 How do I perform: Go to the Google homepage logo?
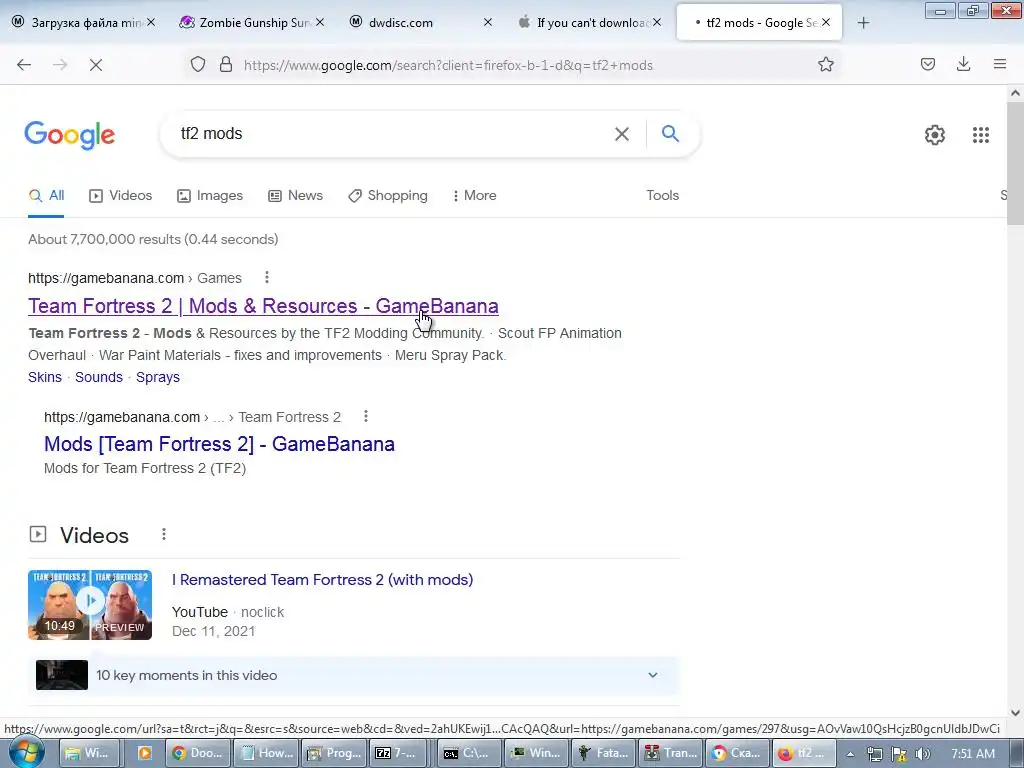coord(70,135)
